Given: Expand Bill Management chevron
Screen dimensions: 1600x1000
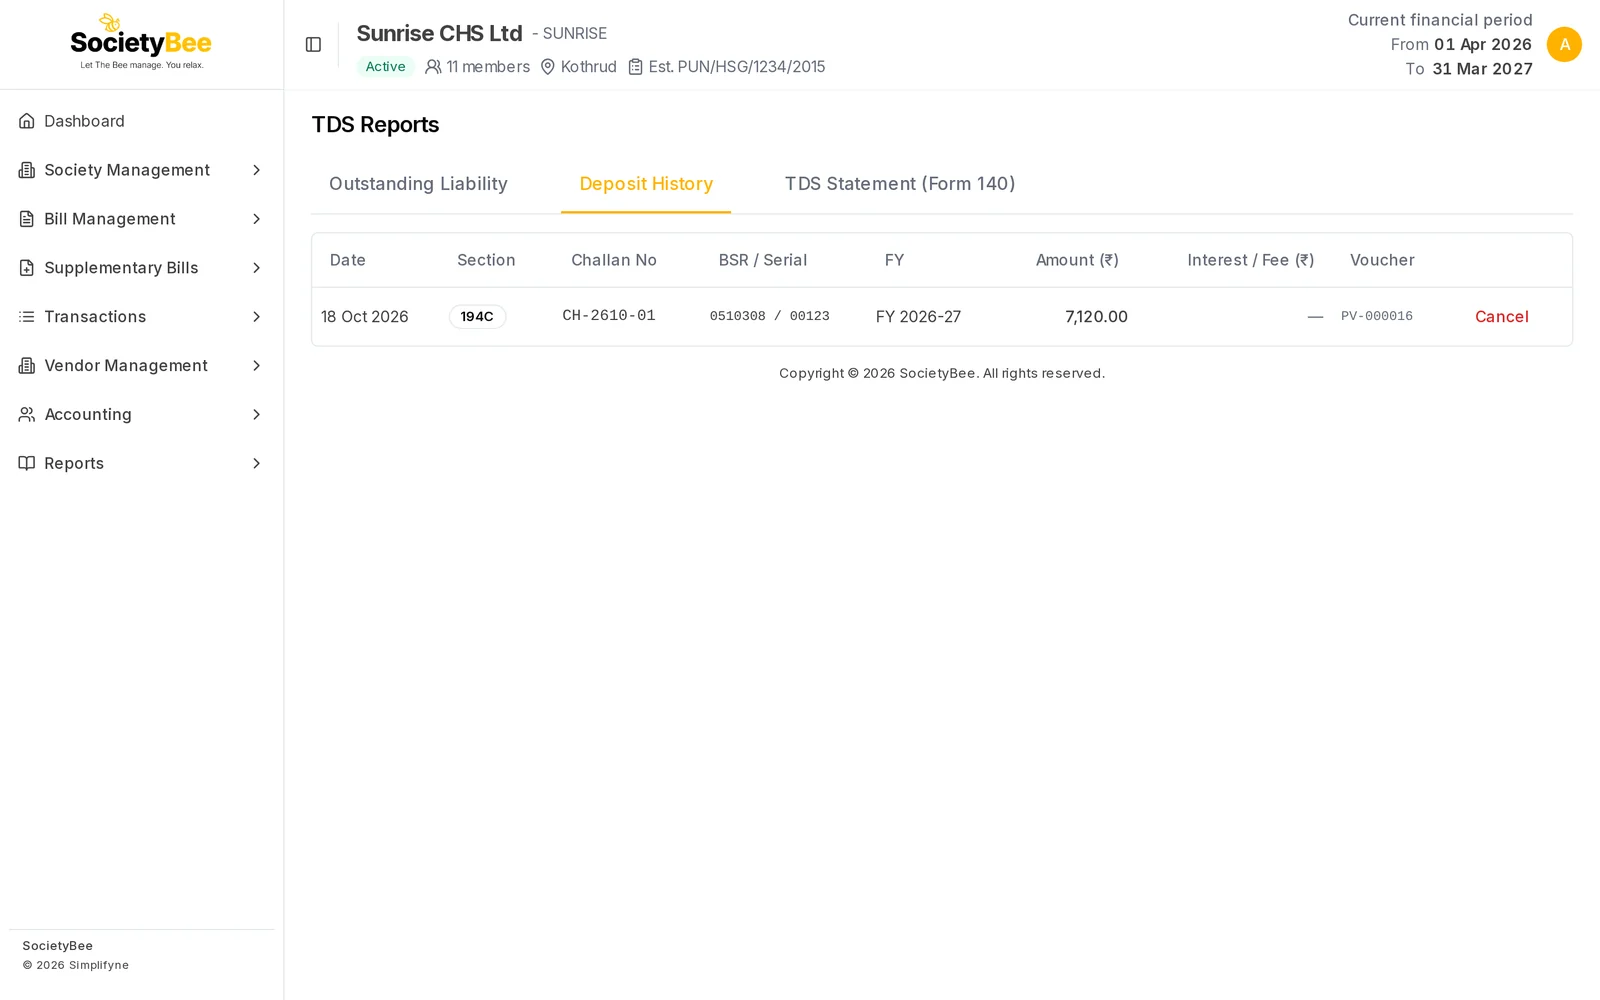Looking at the screenshot, I should [256, 219].
